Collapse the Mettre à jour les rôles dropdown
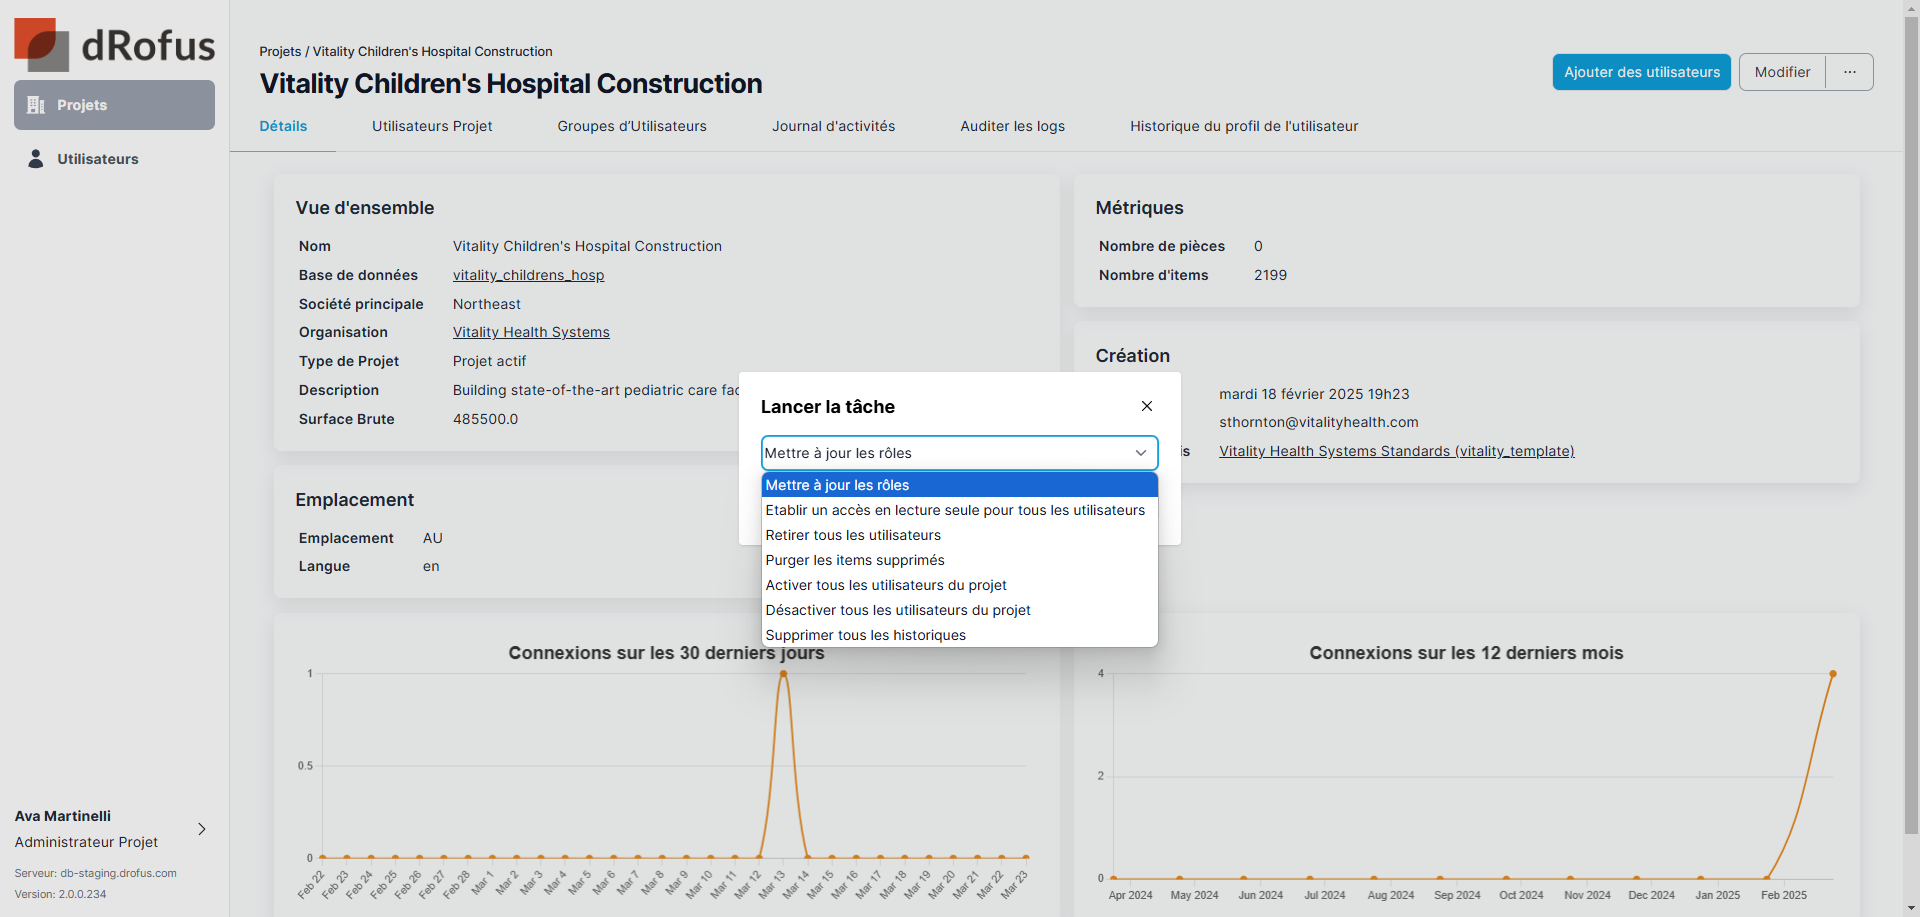Screen dimensions: 1920x917 1140,453
